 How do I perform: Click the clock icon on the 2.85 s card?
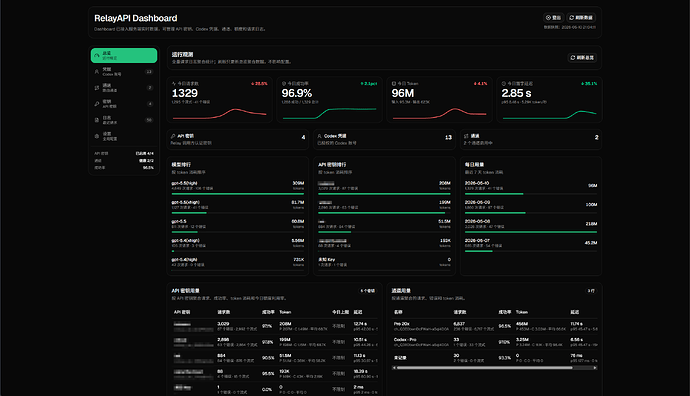504,83
